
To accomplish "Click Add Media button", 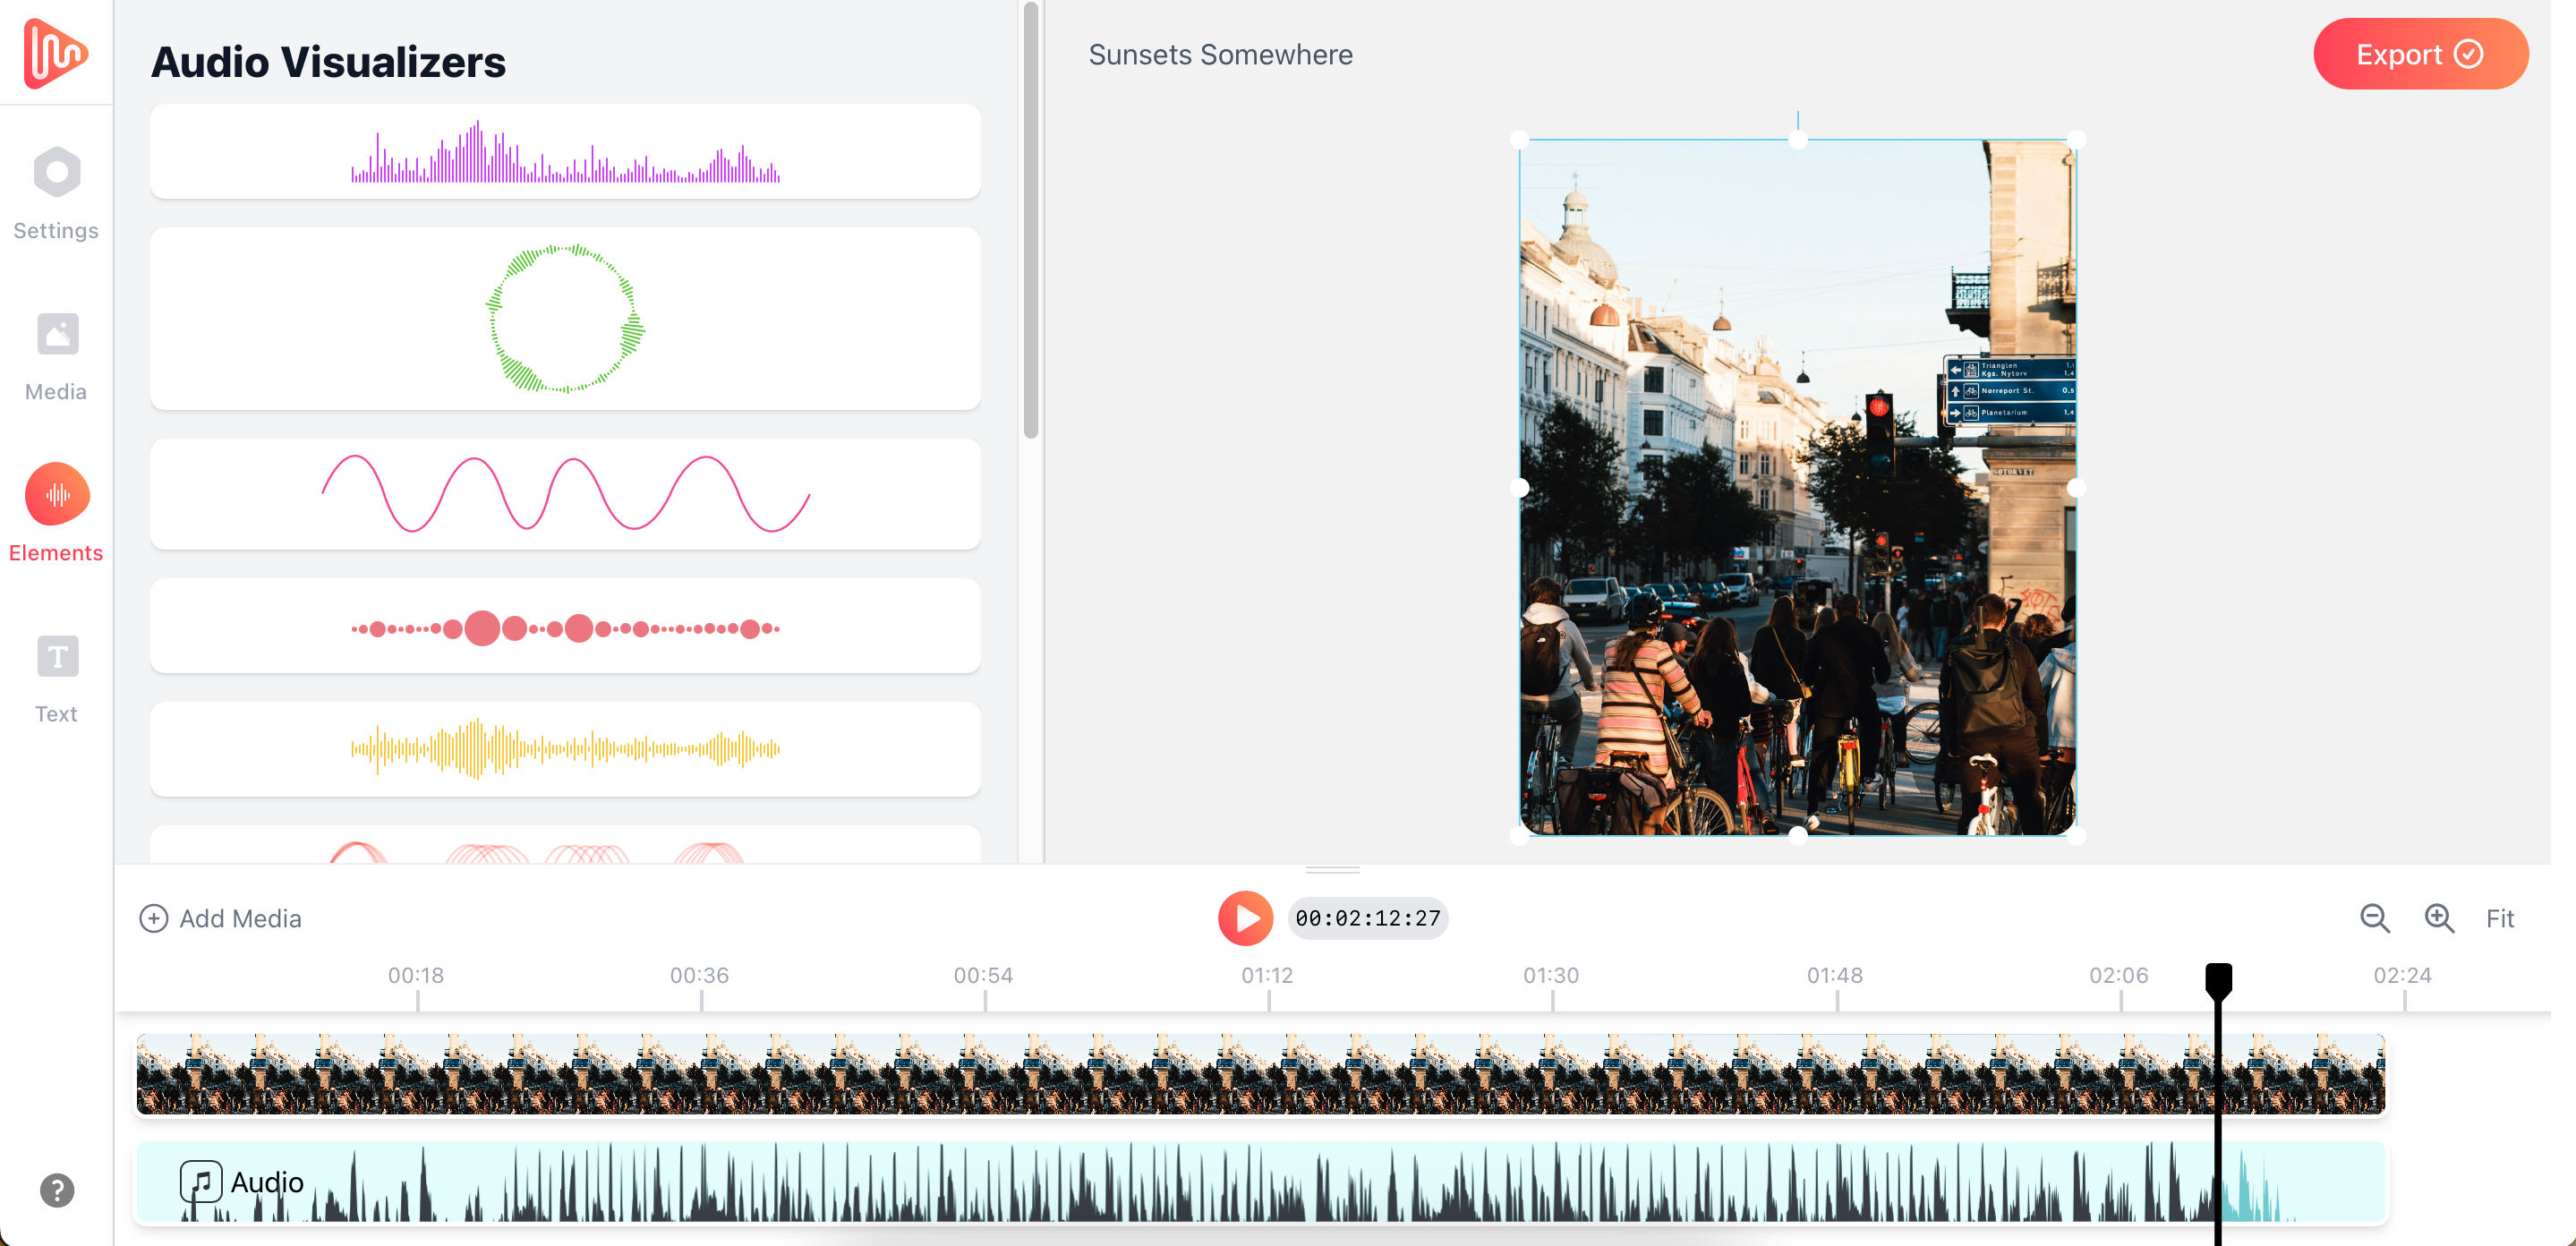I will (220, 918).
